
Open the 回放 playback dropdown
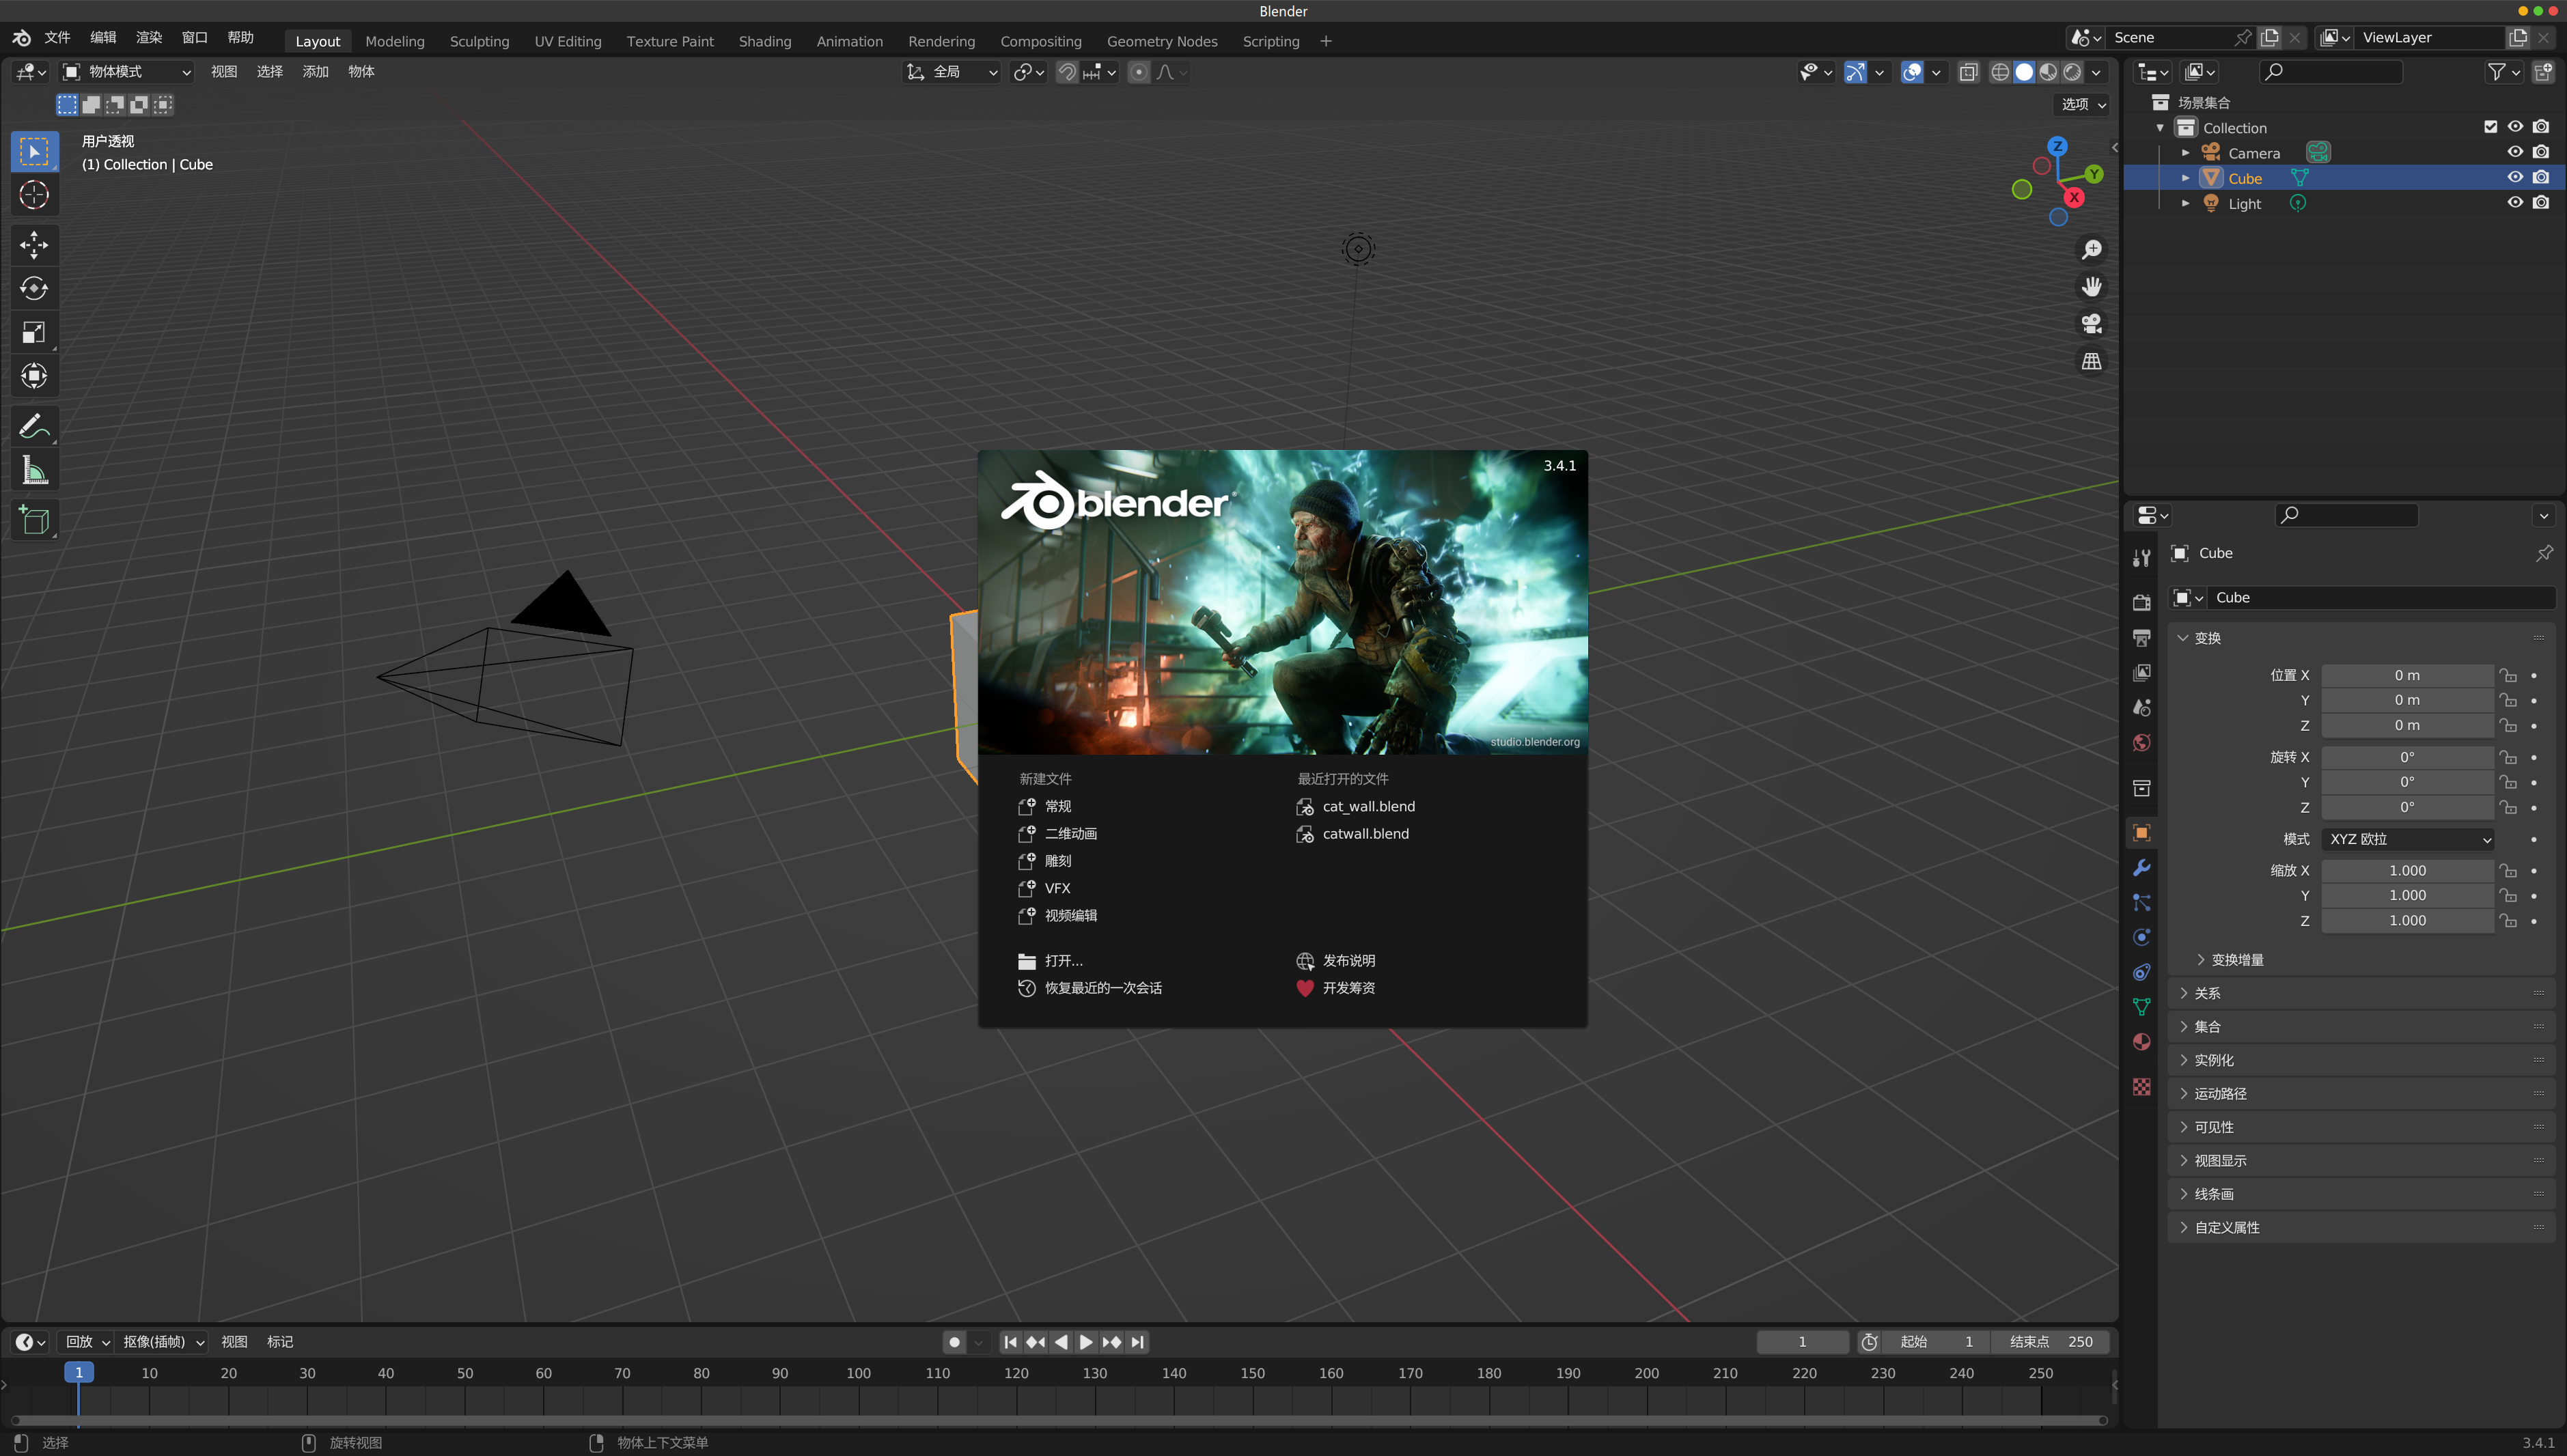tap(86, 1342)
